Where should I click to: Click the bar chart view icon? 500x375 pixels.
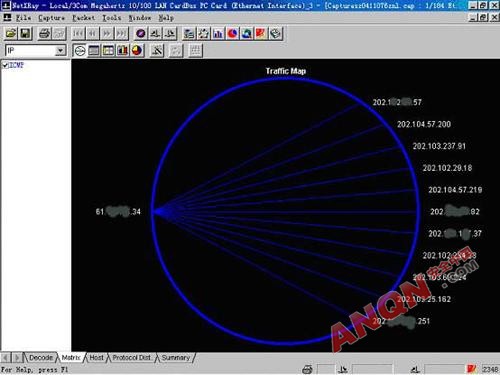[x=123, y=50]
